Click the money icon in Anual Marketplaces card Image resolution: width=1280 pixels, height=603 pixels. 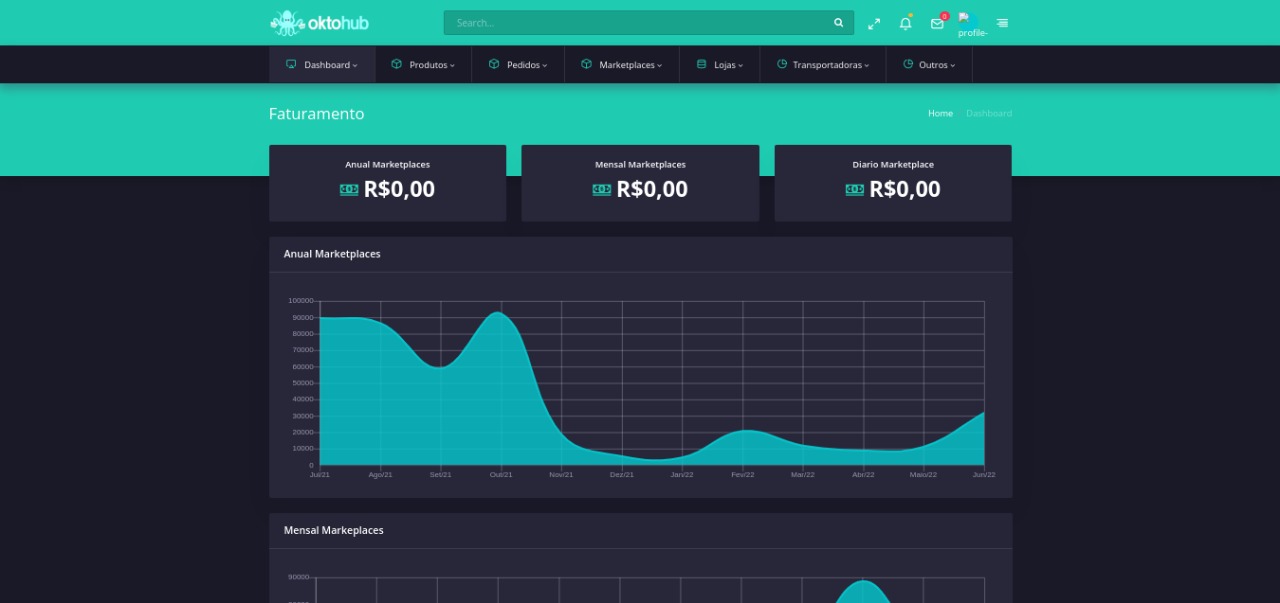tap(349, 189)
